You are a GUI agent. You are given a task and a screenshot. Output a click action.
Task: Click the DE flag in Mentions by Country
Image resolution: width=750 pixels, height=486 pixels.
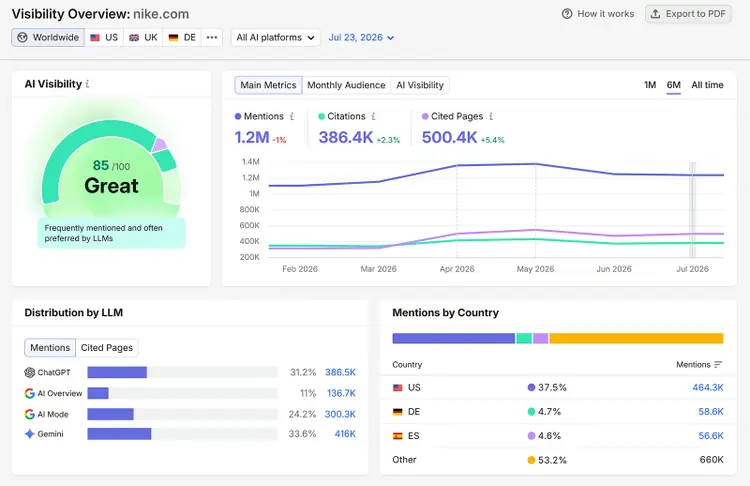tap(397, 411)
